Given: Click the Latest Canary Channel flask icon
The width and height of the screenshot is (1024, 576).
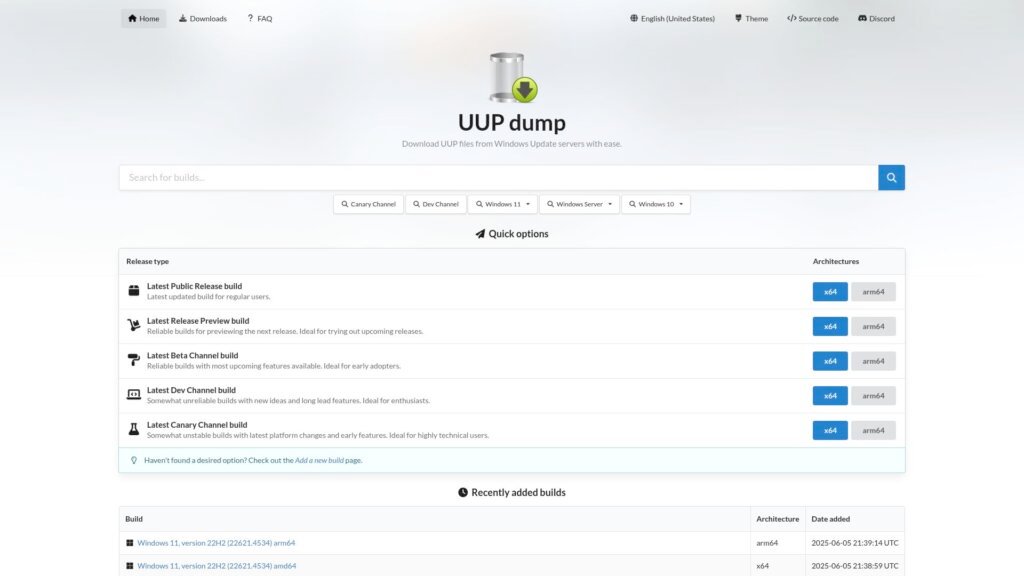Looking at the screenshot, I should pyautogui.click(x=134, y=429).
